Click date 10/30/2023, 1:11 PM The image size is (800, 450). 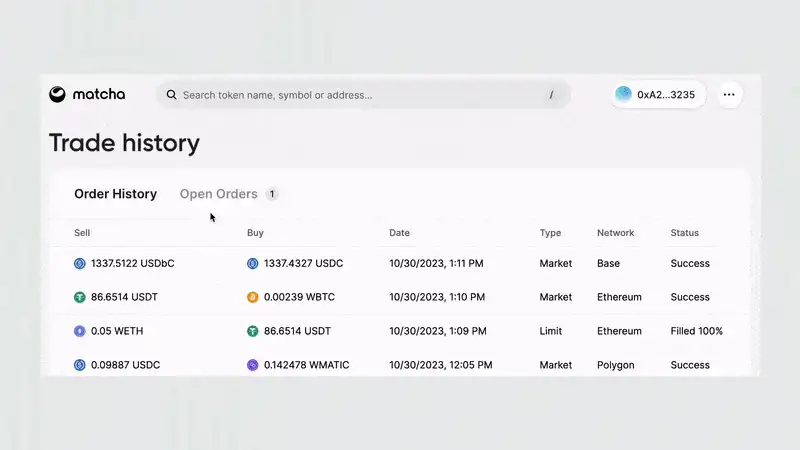pyautogui.click(x=436, y=263)
